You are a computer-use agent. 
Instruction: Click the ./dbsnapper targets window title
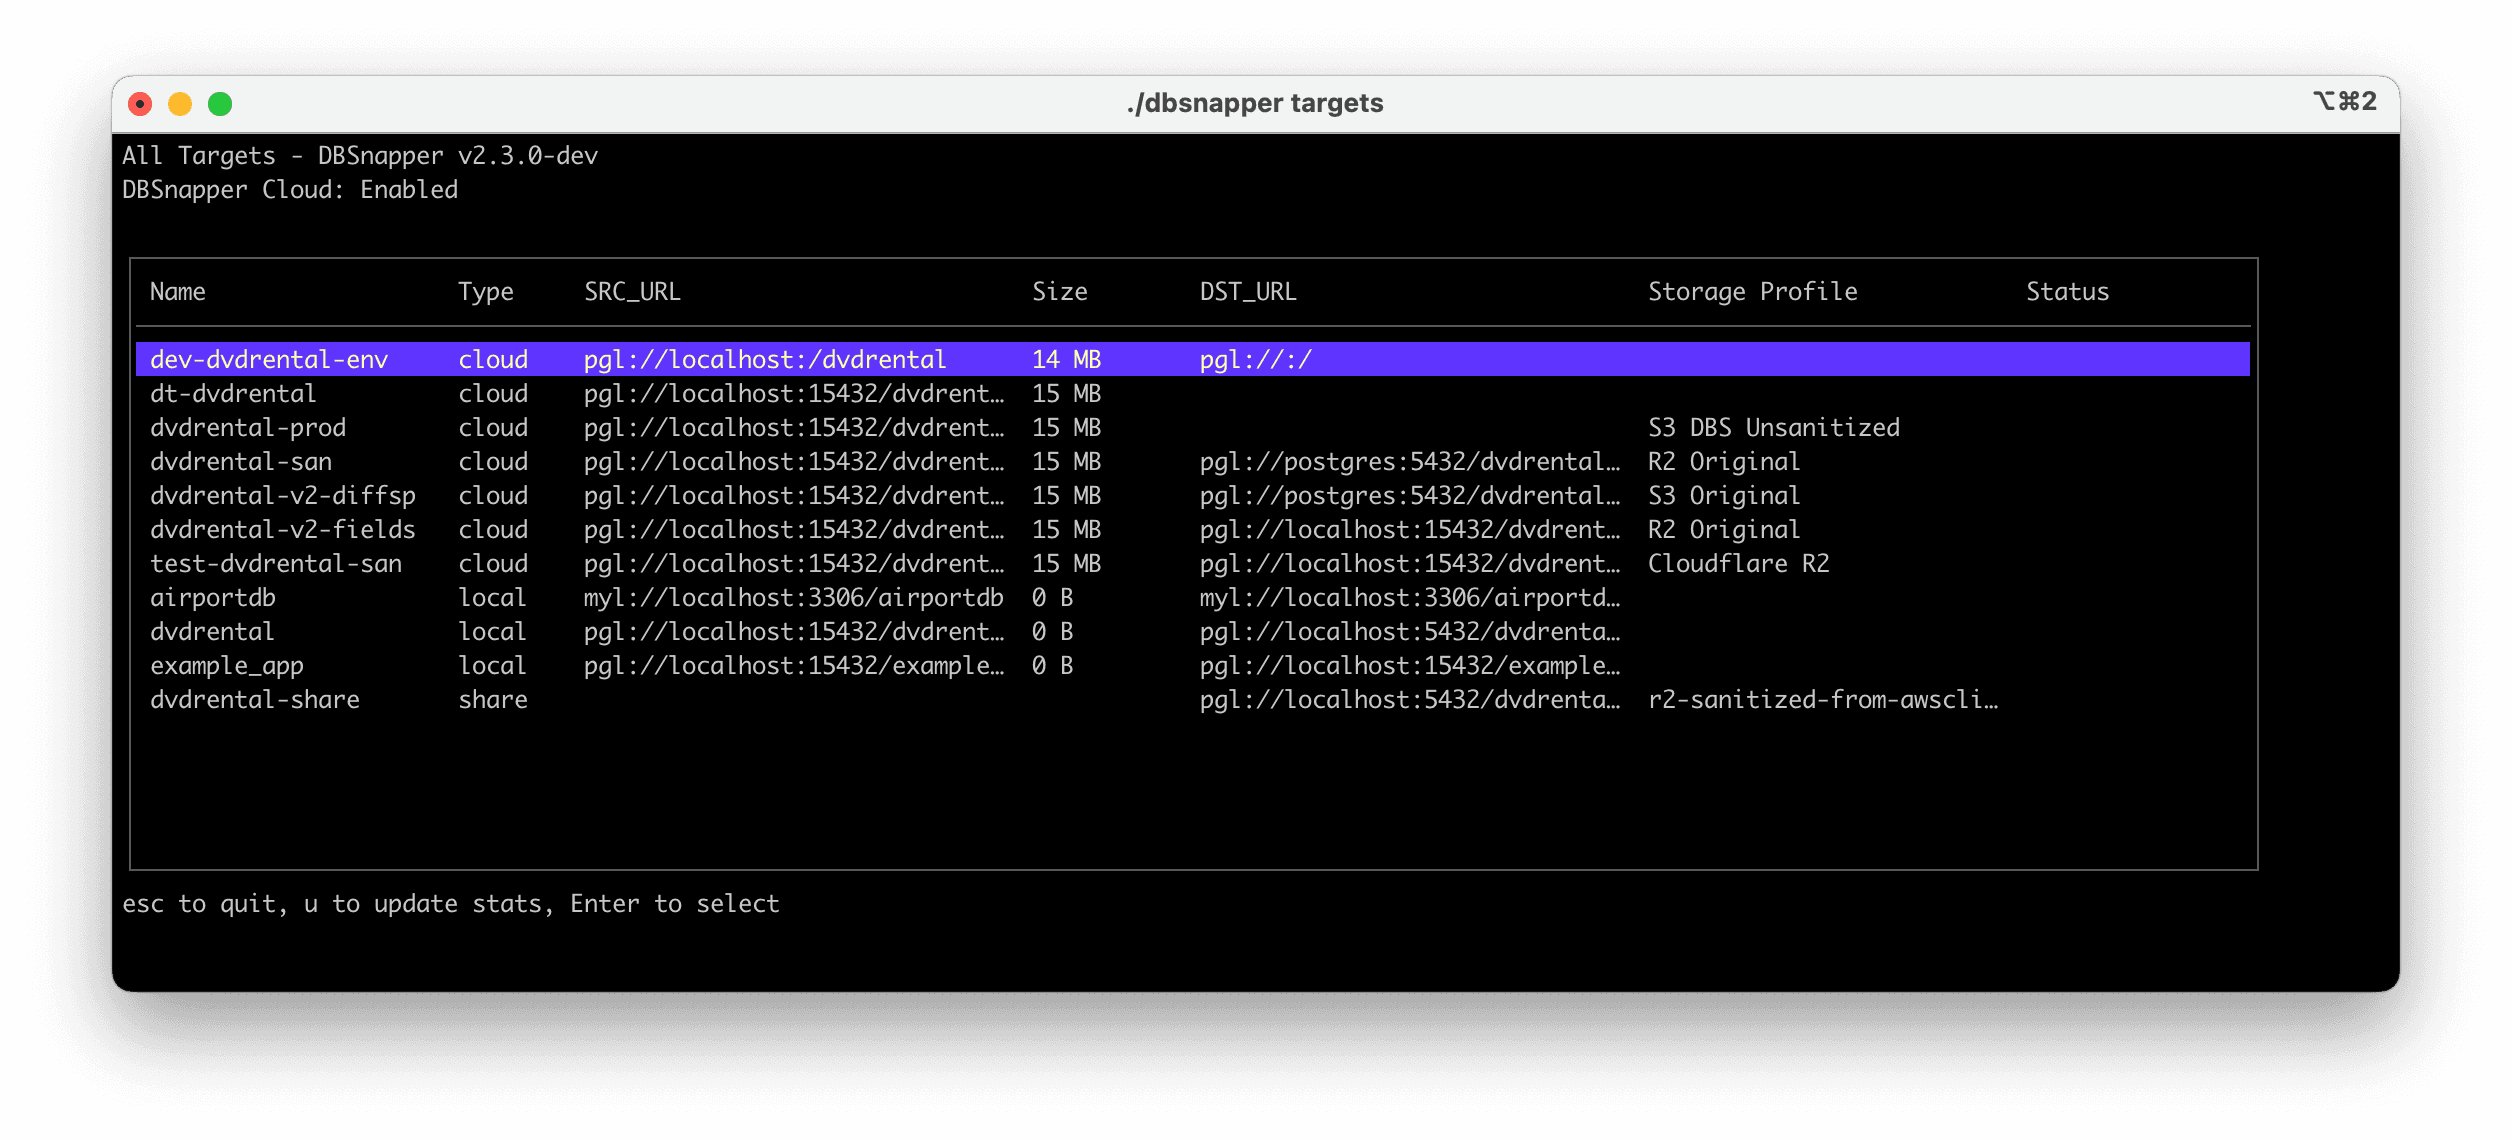pos(1255,102)
